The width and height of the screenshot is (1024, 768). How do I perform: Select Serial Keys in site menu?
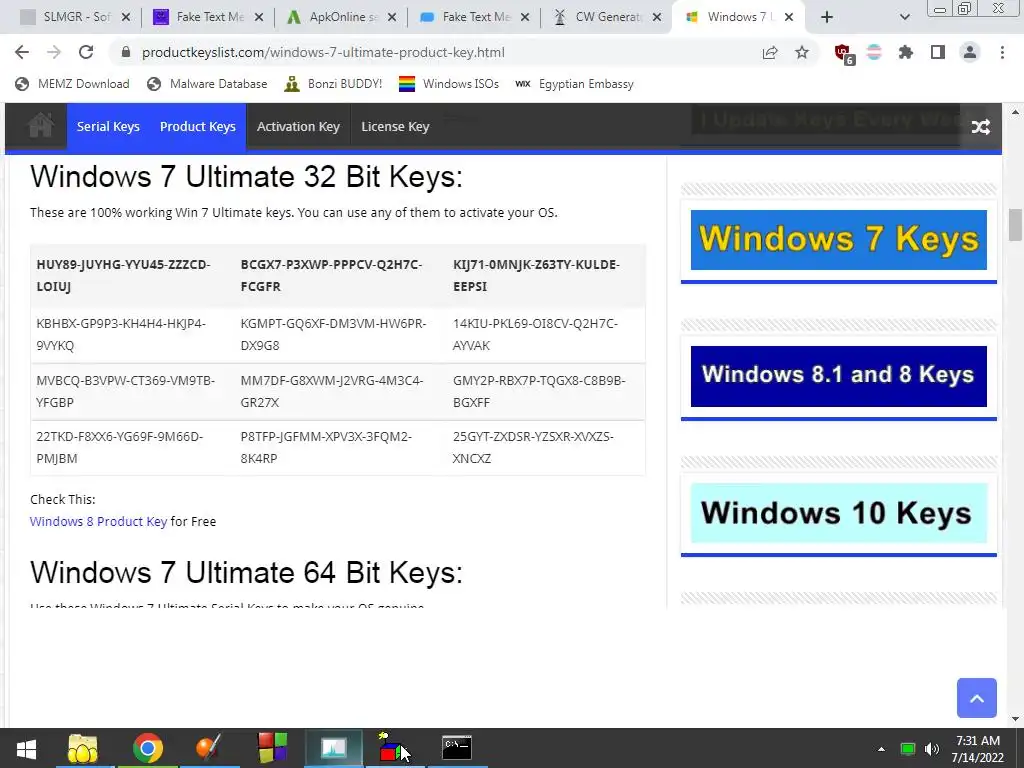[x=108, y=127]
